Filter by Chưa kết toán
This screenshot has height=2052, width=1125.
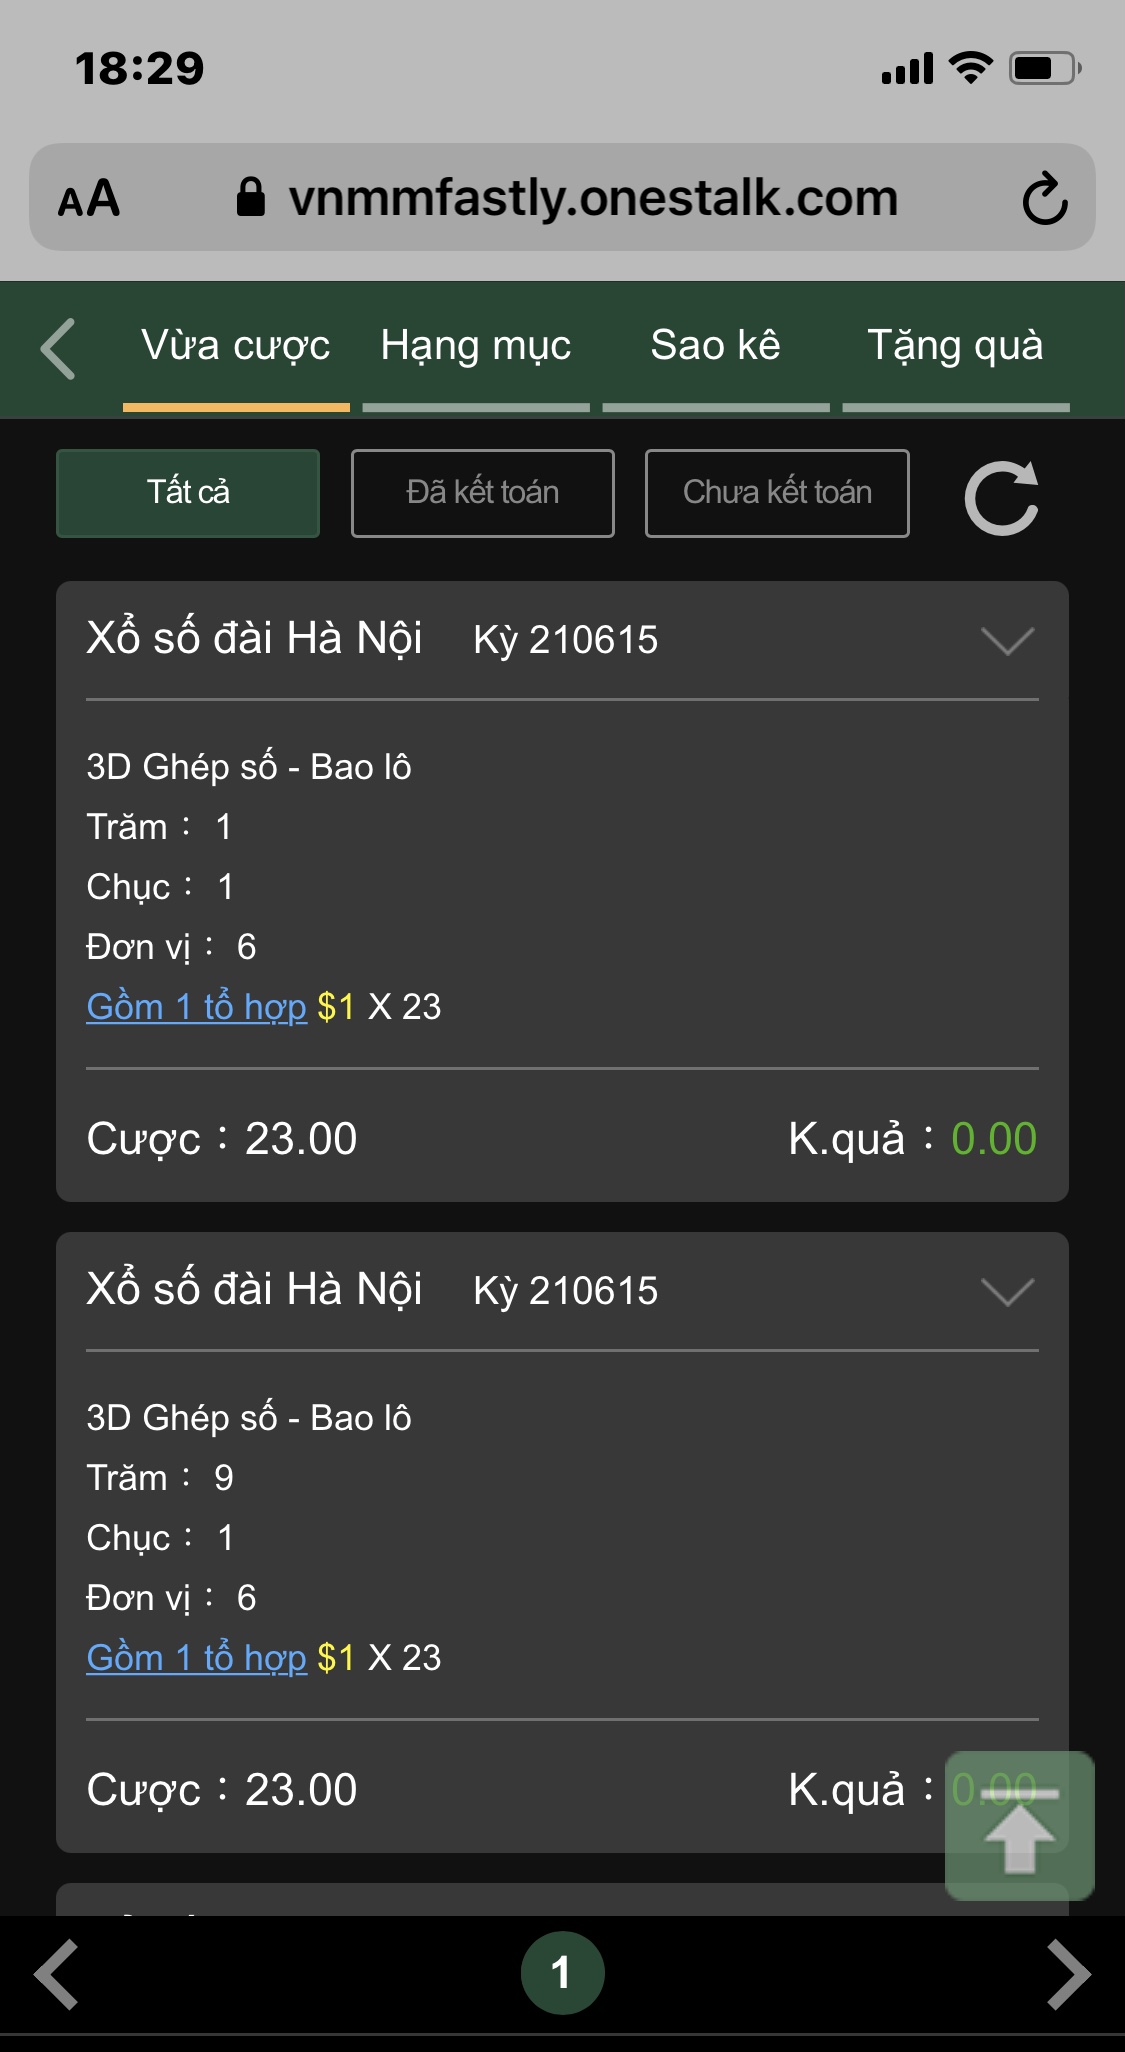(777, 493)
